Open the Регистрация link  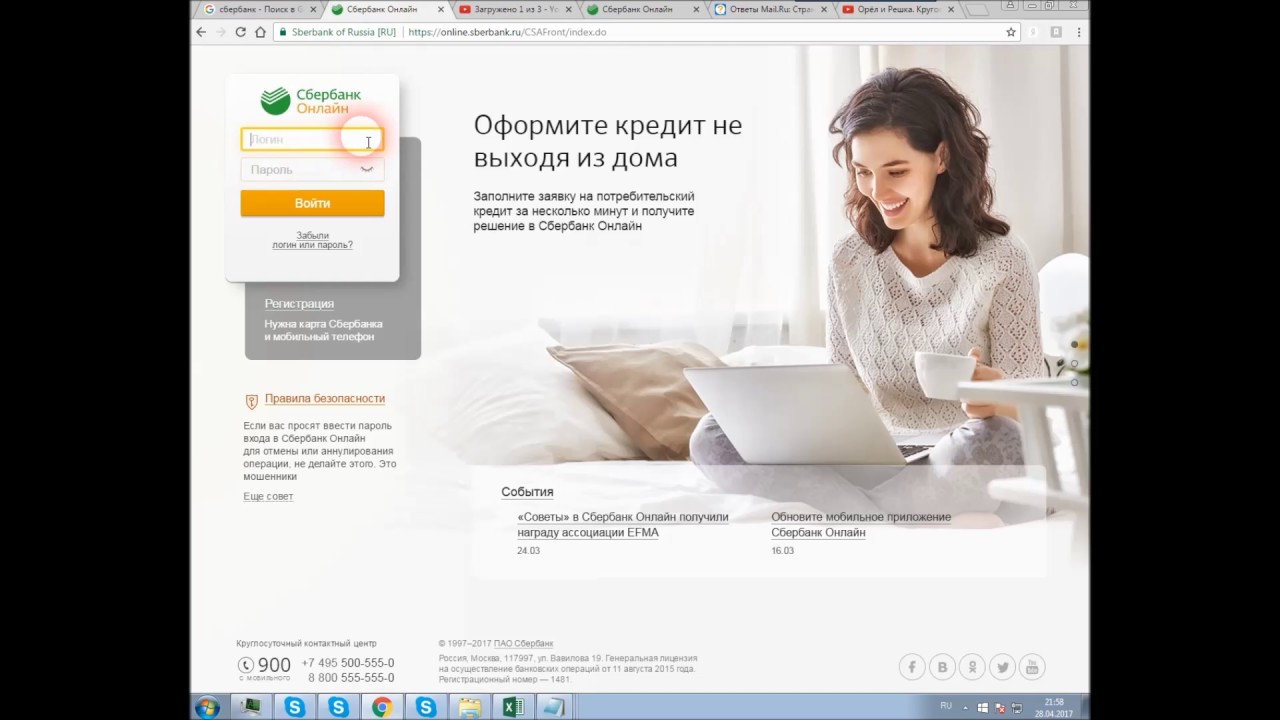299,304
